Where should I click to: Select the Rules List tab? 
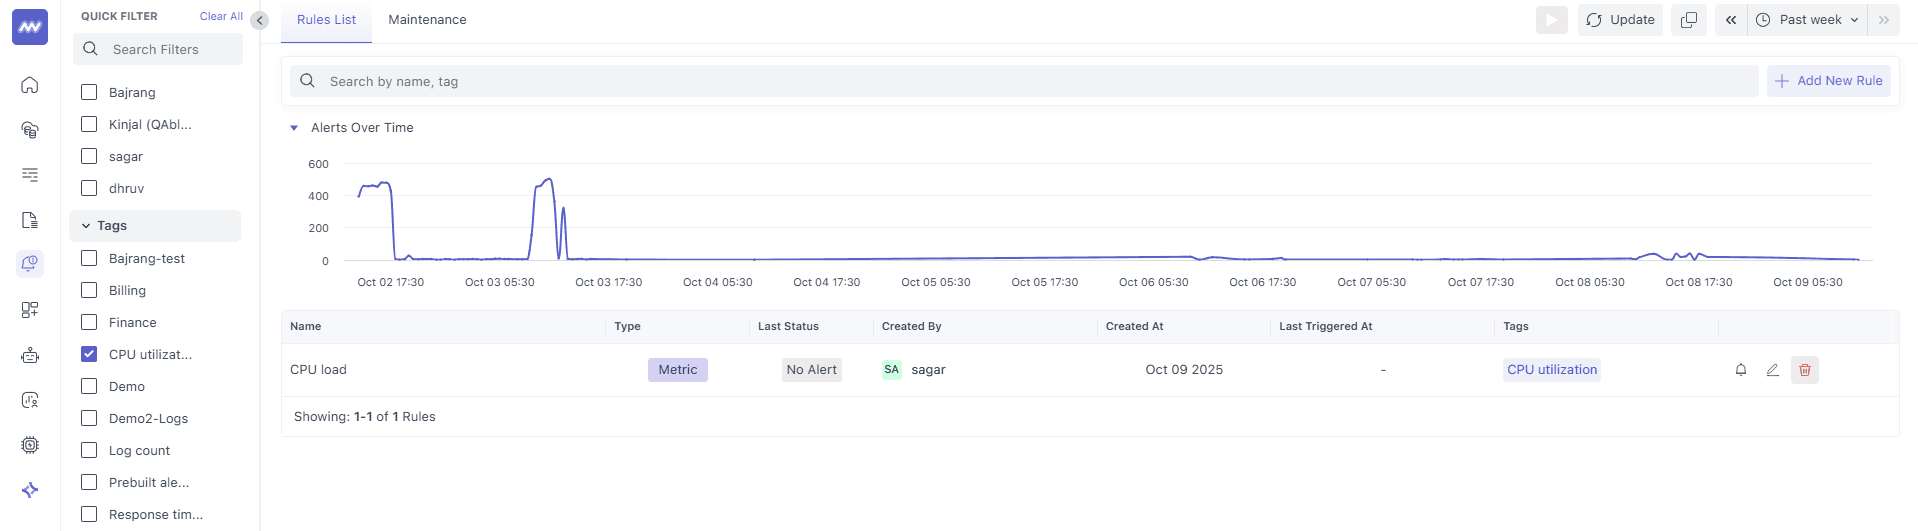coord(326,20)
